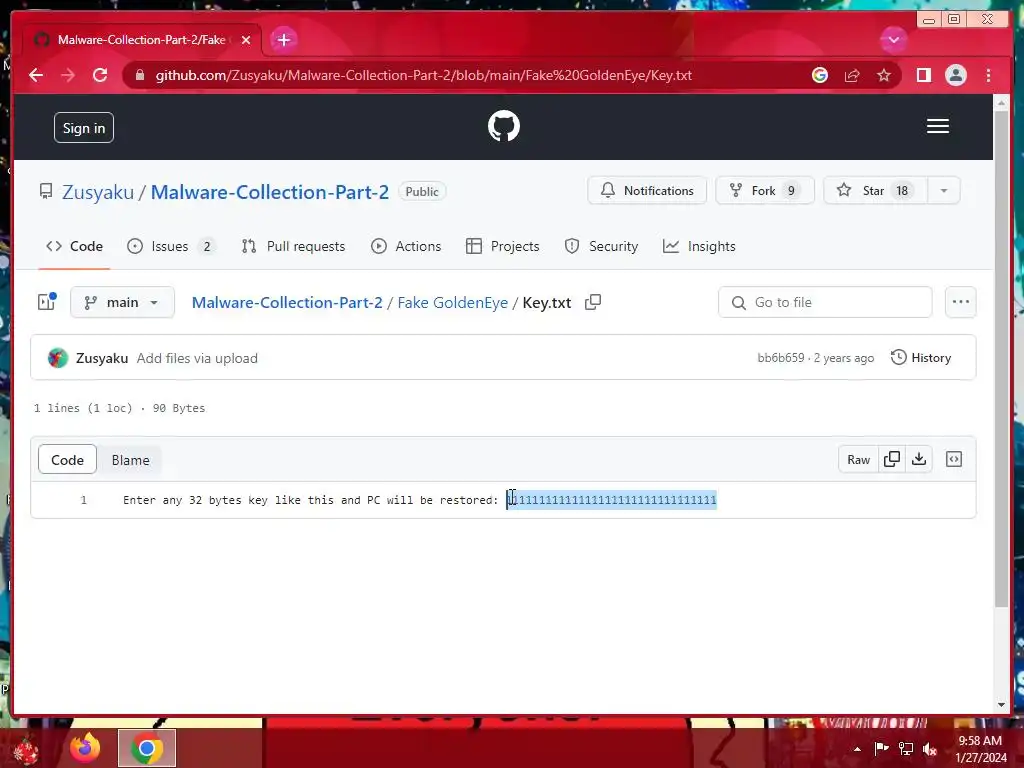Open the Actions tab

(x=406, y=246)
